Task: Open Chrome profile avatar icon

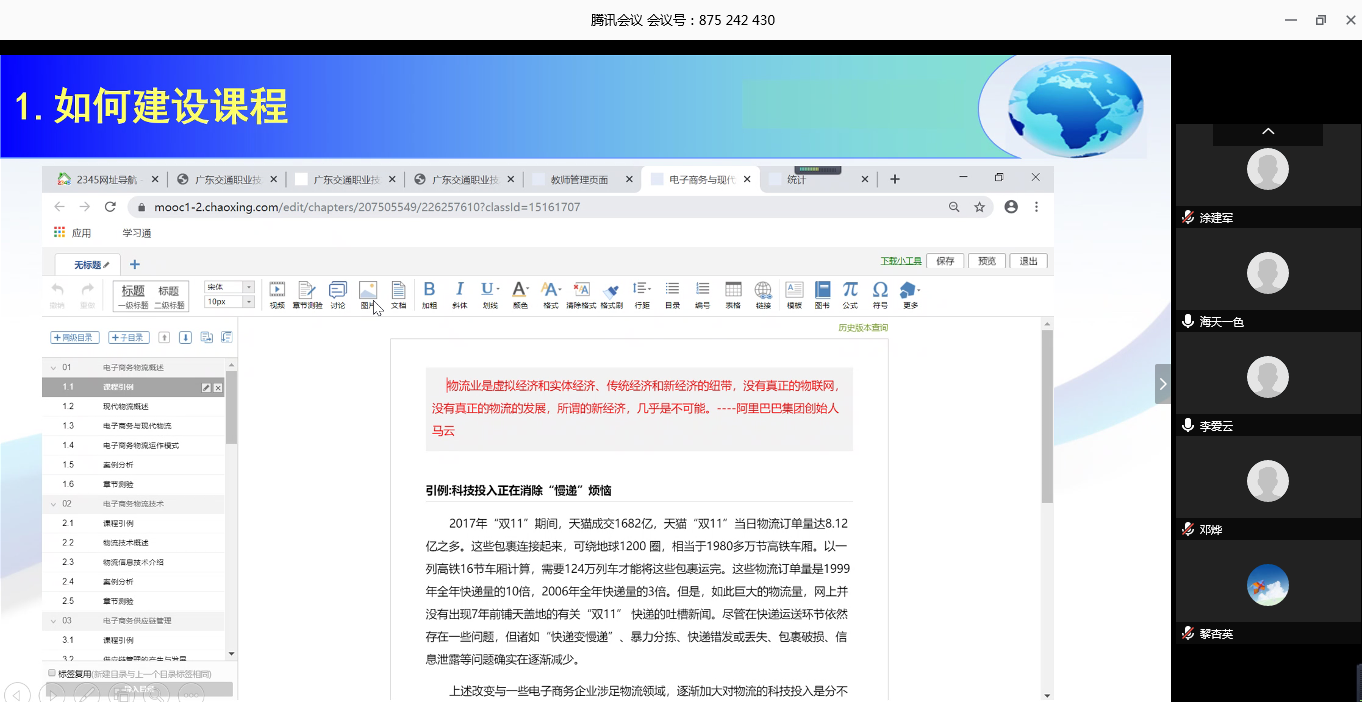Action: [1011, 207]
